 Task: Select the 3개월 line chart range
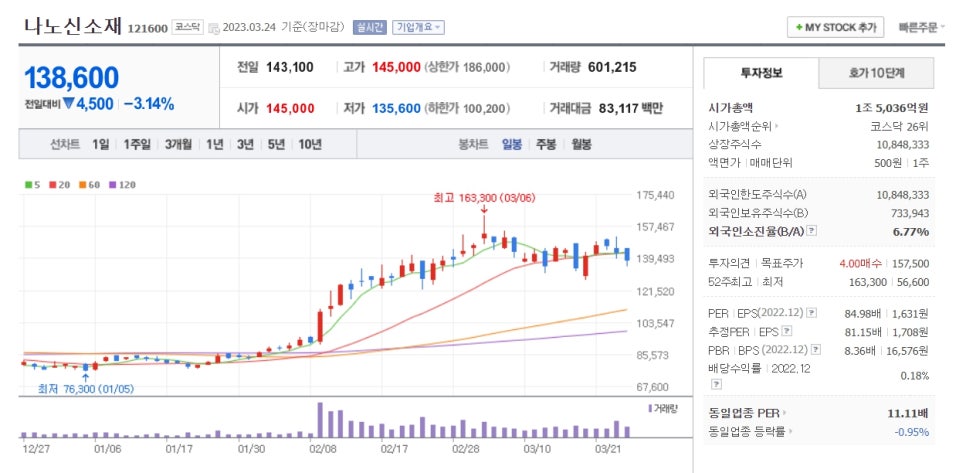click(178, 144)
